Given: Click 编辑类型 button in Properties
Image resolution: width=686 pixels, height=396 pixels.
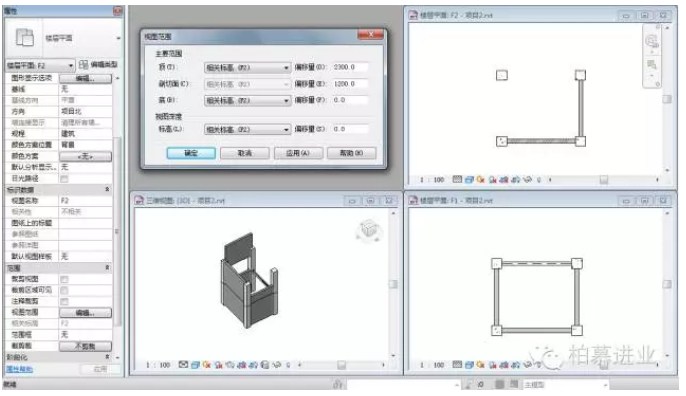Looking at the screenshot, I should tap(98, 65).
